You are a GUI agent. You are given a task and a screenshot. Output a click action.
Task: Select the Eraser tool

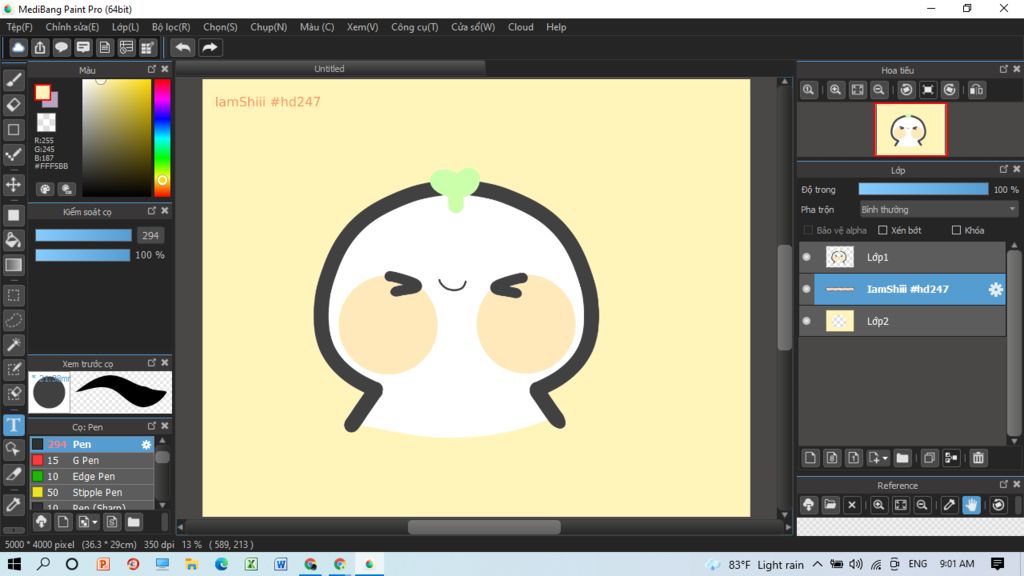pyautogui.click(x=14, y=104)
